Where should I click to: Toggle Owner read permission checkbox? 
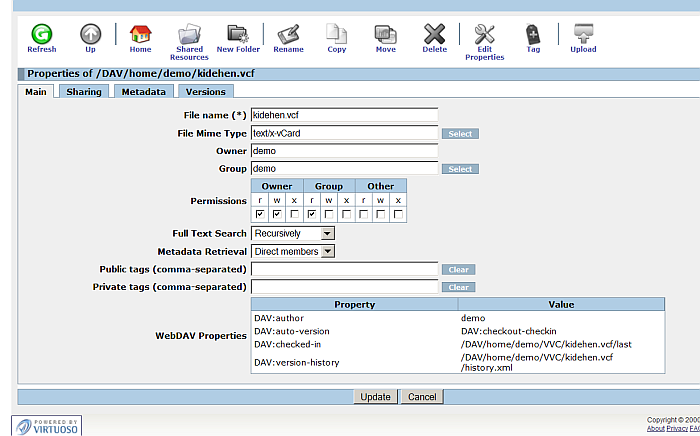coord(260,214)
